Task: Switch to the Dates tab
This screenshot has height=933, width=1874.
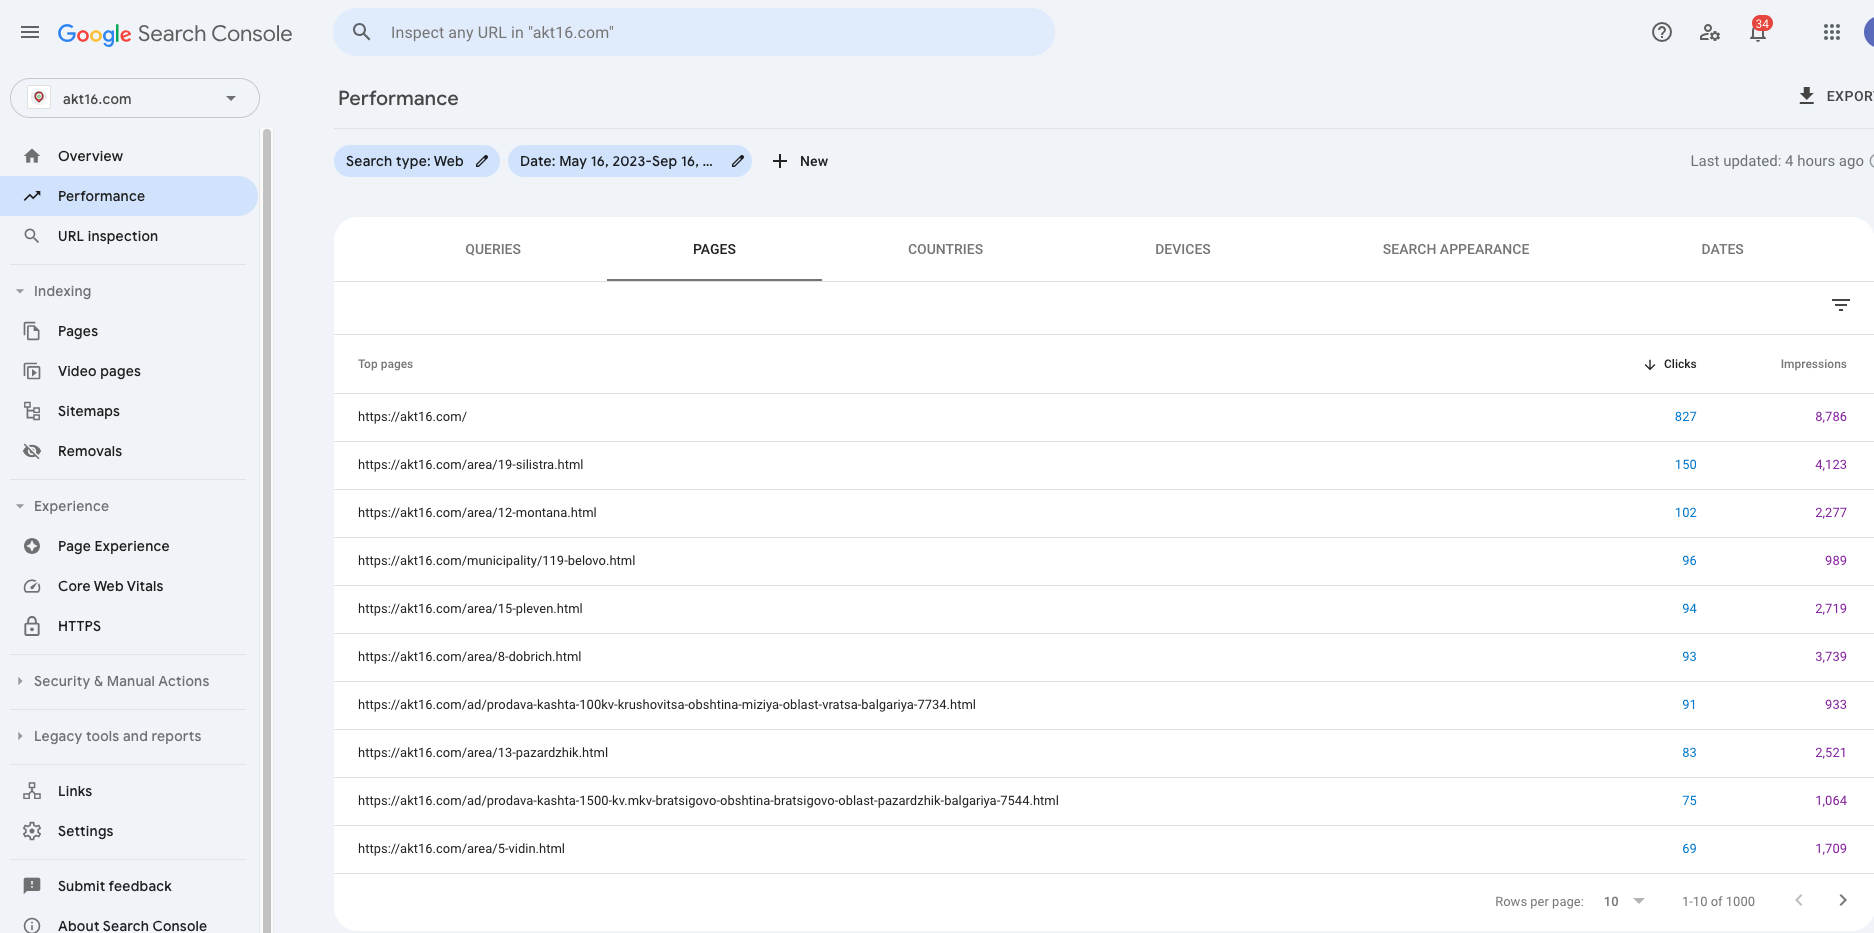Action: click(1722, 249)
